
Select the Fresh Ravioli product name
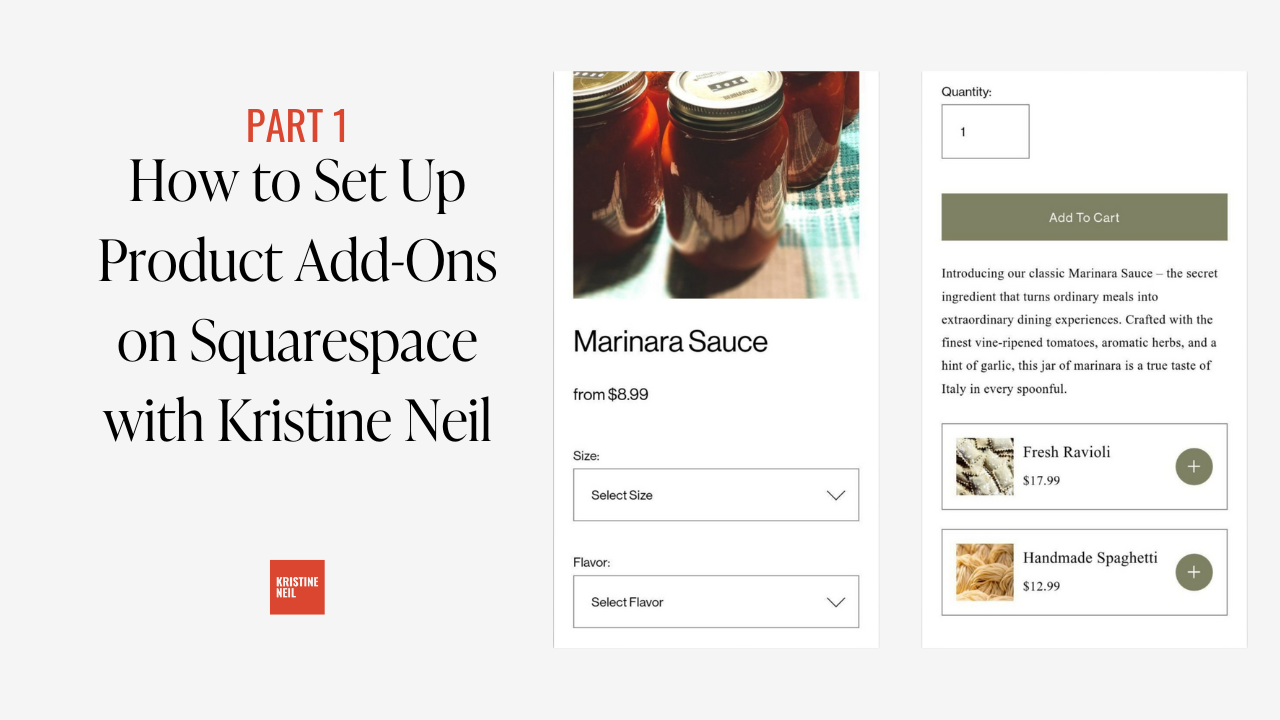coord(1066,452)
